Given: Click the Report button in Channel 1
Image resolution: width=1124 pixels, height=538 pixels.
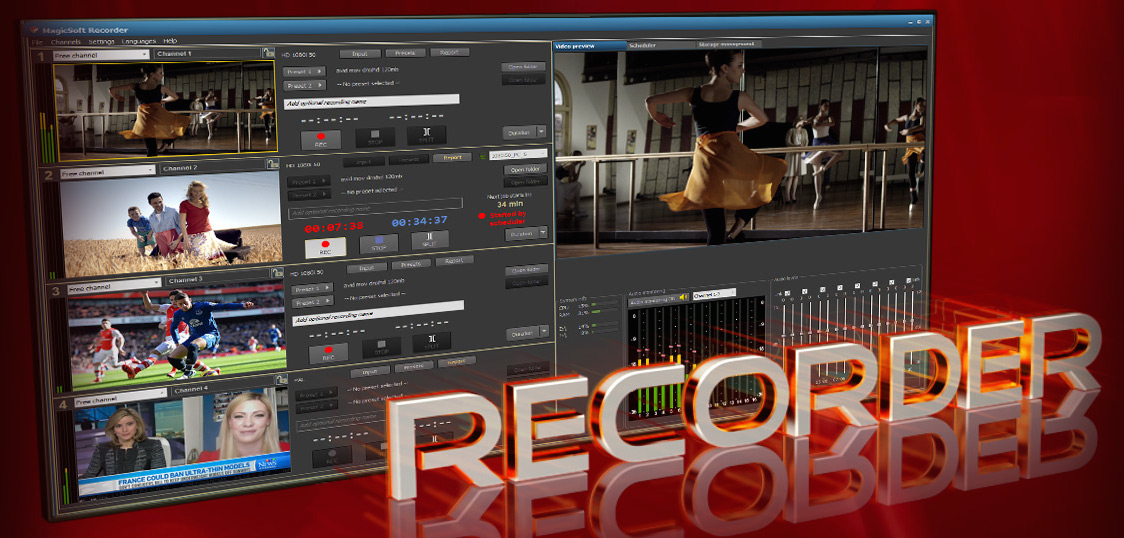Looking at the screenshot, I should 449,52.
